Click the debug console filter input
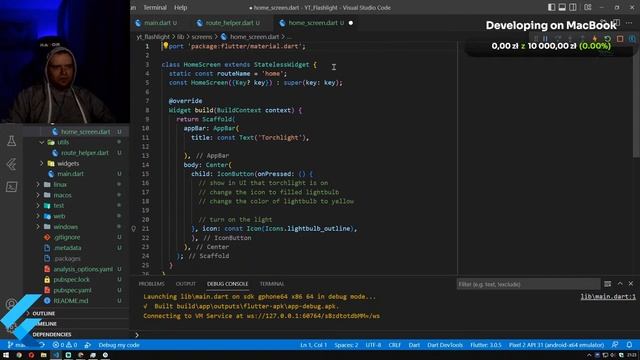This screenshot has width=640, height=360. click(528, 284)
